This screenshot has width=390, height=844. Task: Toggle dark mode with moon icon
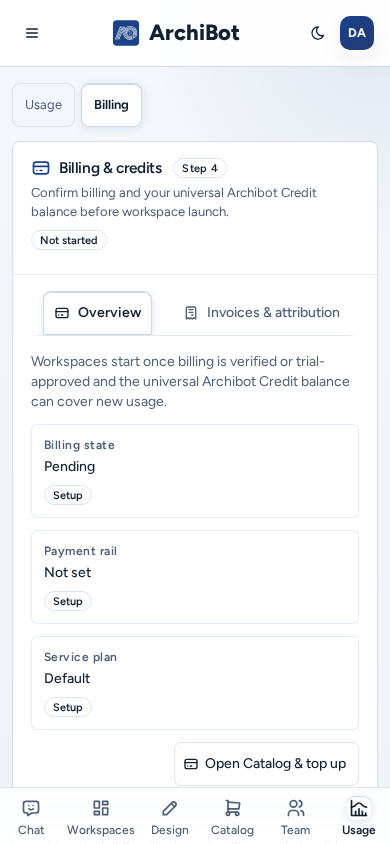tap(317, 33)
